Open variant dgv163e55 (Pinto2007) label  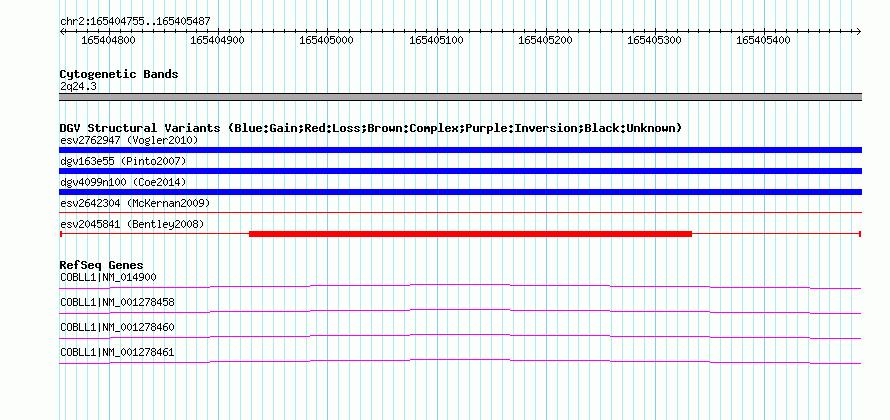click(123, 161)
